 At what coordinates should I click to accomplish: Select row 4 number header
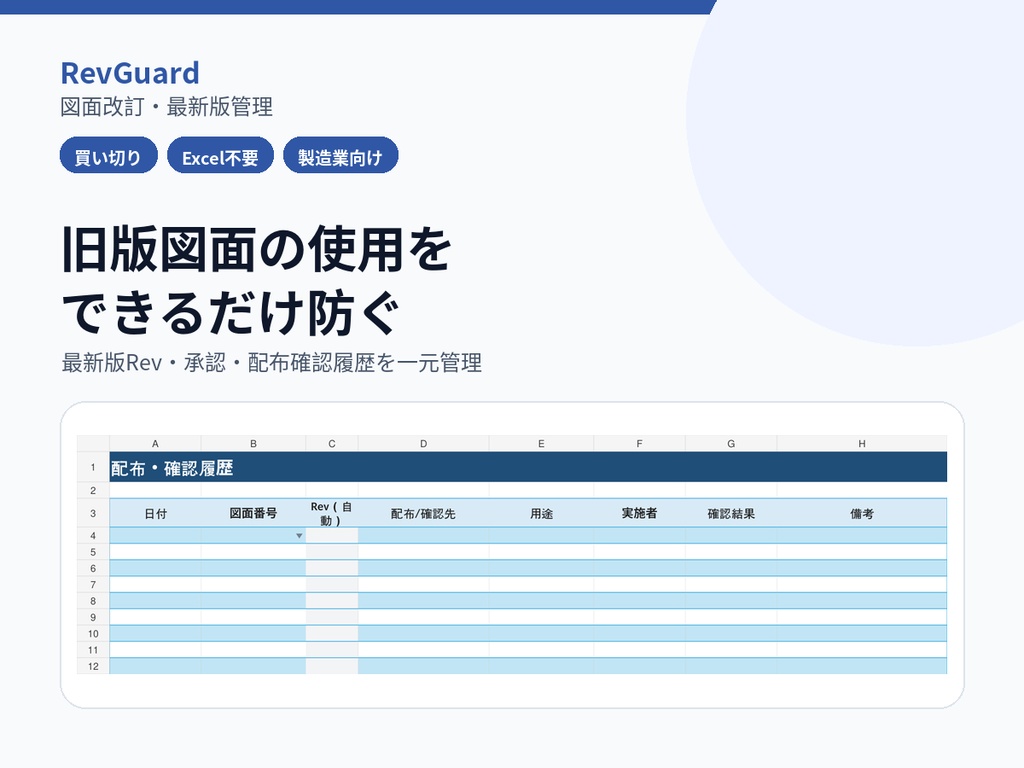93,536
